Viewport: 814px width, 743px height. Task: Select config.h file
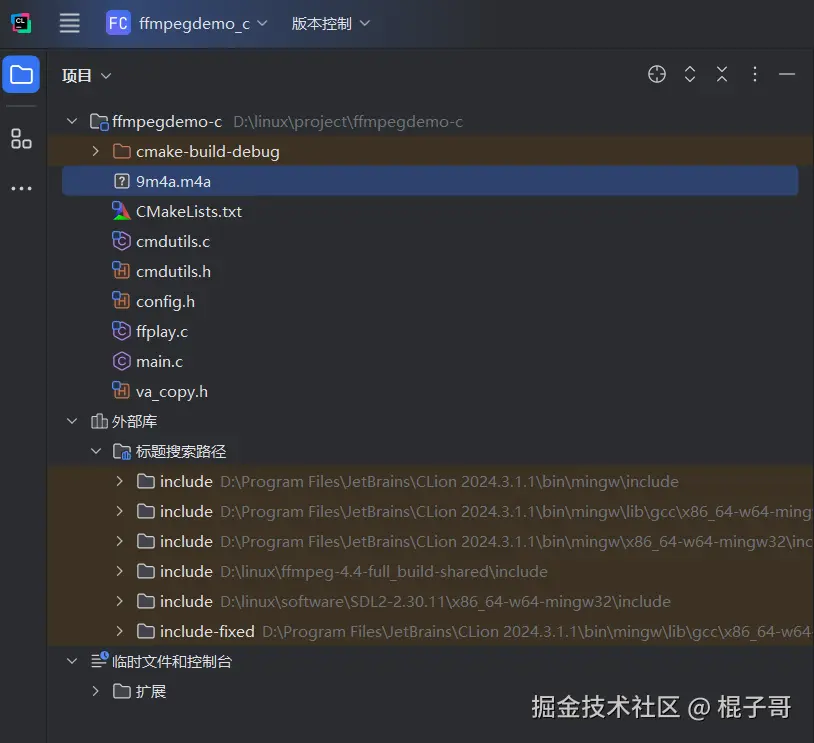click(x=165, y=302)
